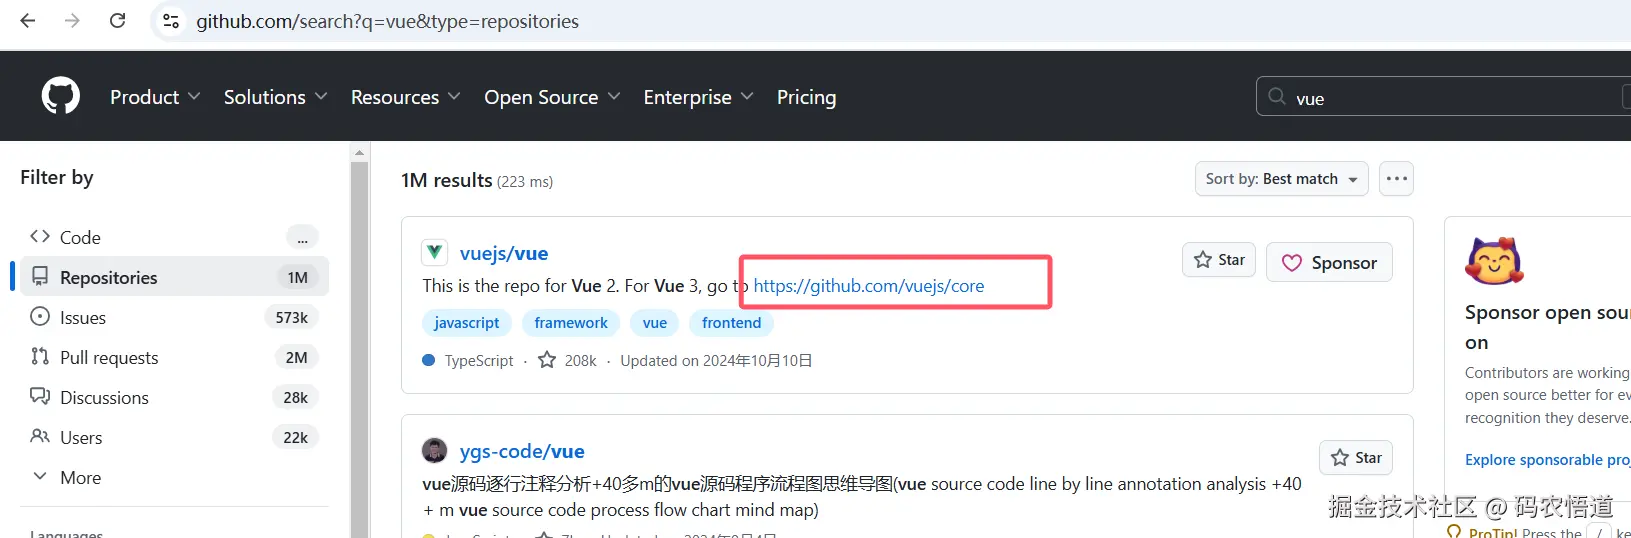Click the 1M results heading text
Viewport: 1631px width, 538px height.
click(446, 180)
